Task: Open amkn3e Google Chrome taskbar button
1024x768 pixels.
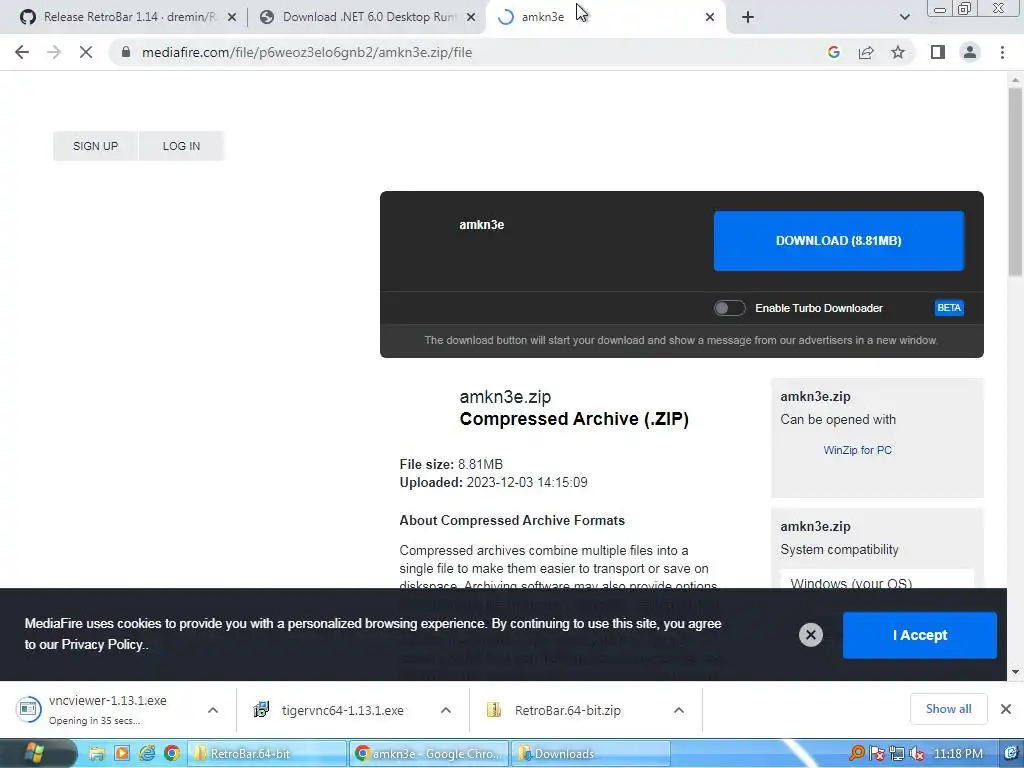Action: coord(429,754)
